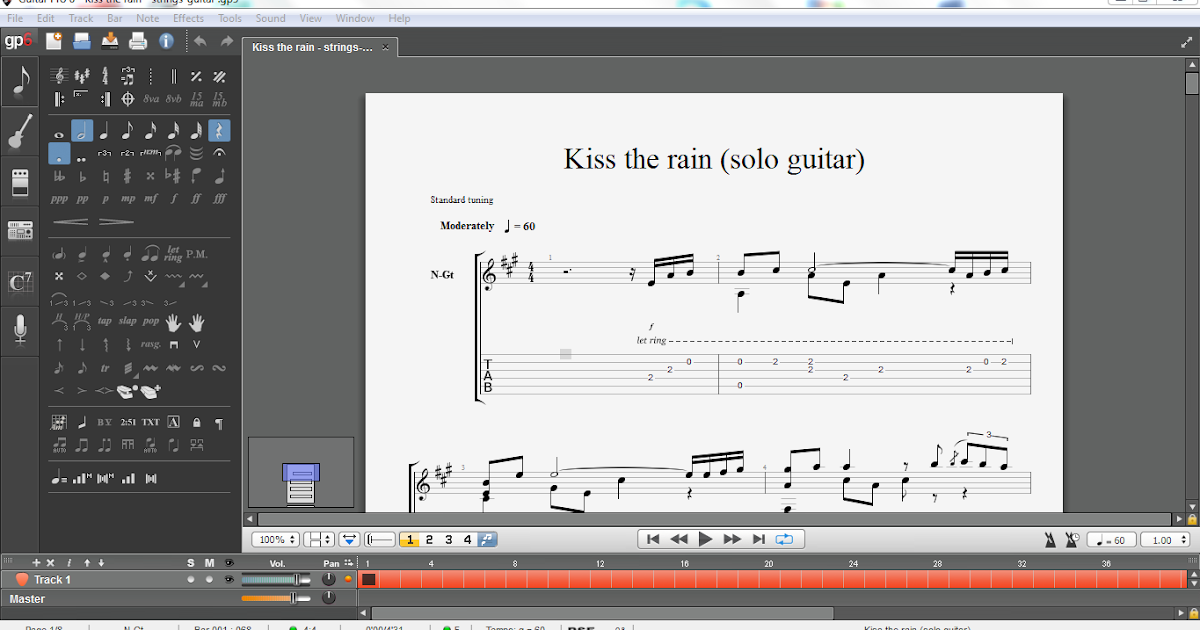
Task: Create a new document with toolbar icon
Action: click(54, 41)
